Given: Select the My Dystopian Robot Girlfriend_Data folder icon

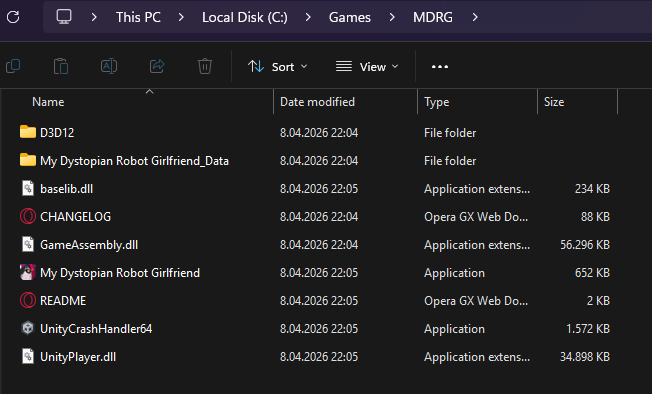Looking at the screenshot, I should [28, 160].
